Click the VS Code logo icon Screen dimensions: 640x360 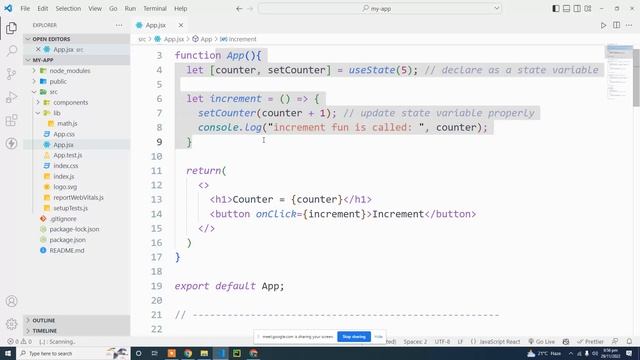8,8
